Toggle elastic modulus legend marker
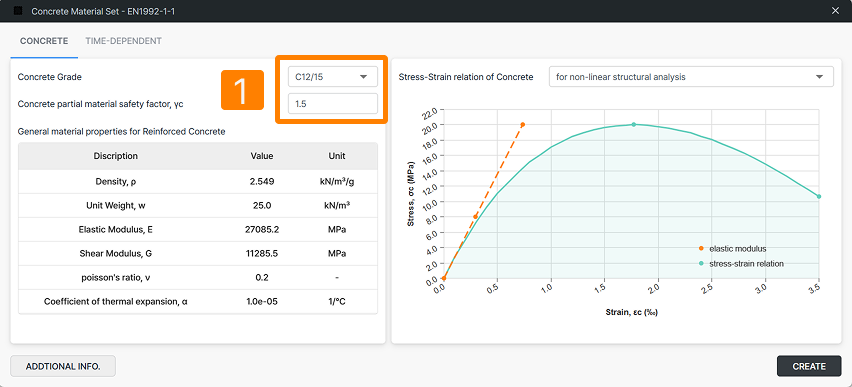This screenshot has height=387, width=852. tap(701, 248)
